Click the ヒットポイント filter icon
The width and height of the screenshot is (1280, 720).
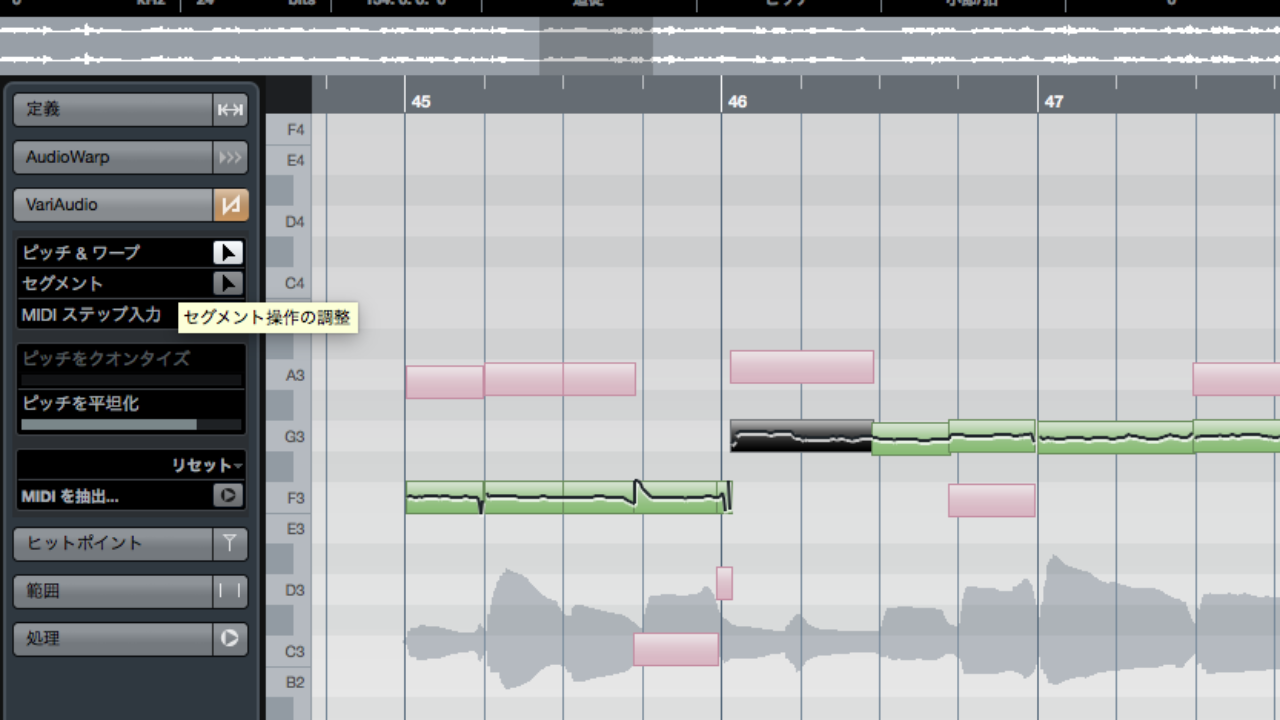pos(230,543)
